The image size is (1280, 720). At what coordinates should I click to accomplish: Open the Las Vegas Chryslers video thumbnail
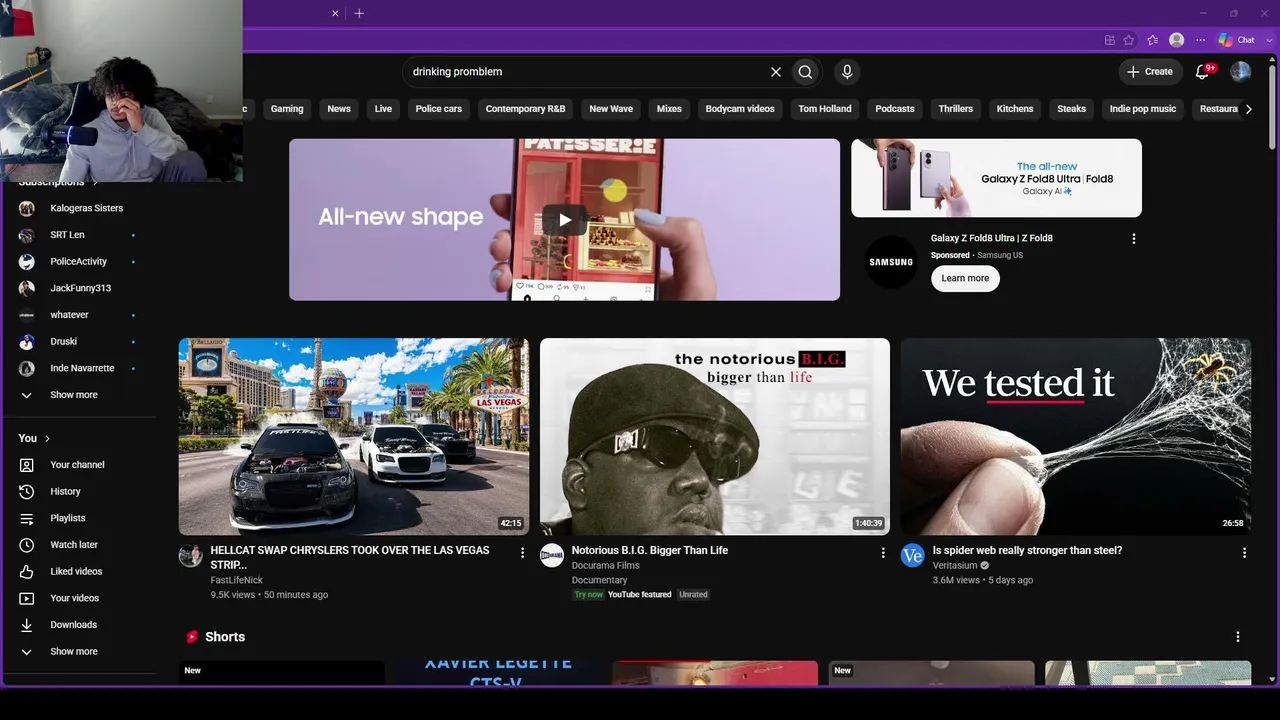(x=354, y=437)
